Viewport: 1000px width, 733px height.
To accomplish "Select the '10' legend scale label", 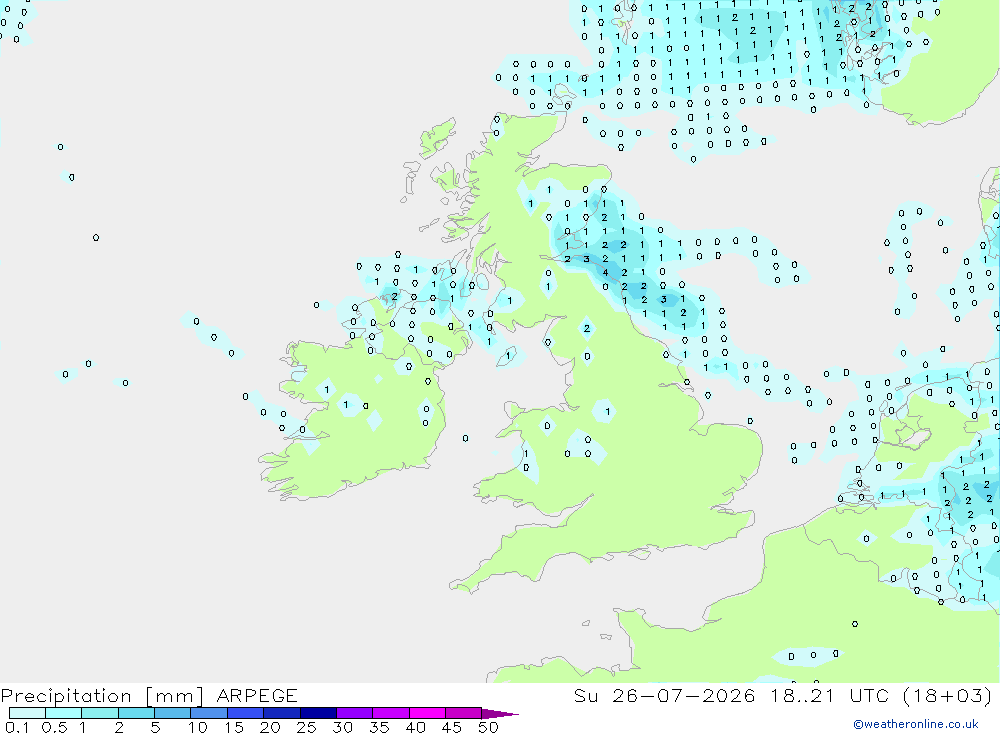I will [198, 727].
